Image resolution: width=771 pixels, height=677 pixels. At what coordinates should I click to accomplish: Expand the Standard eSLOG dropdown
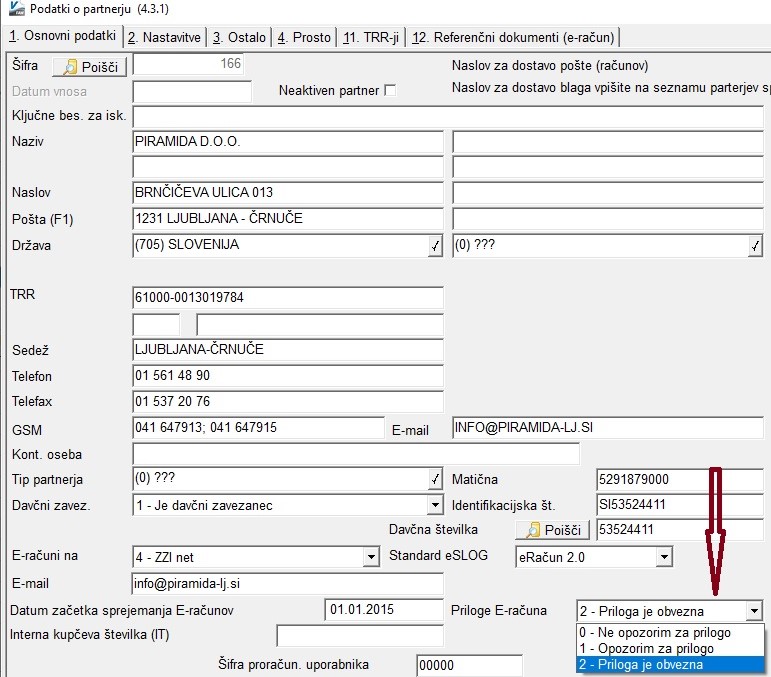[x=664, y=557]
